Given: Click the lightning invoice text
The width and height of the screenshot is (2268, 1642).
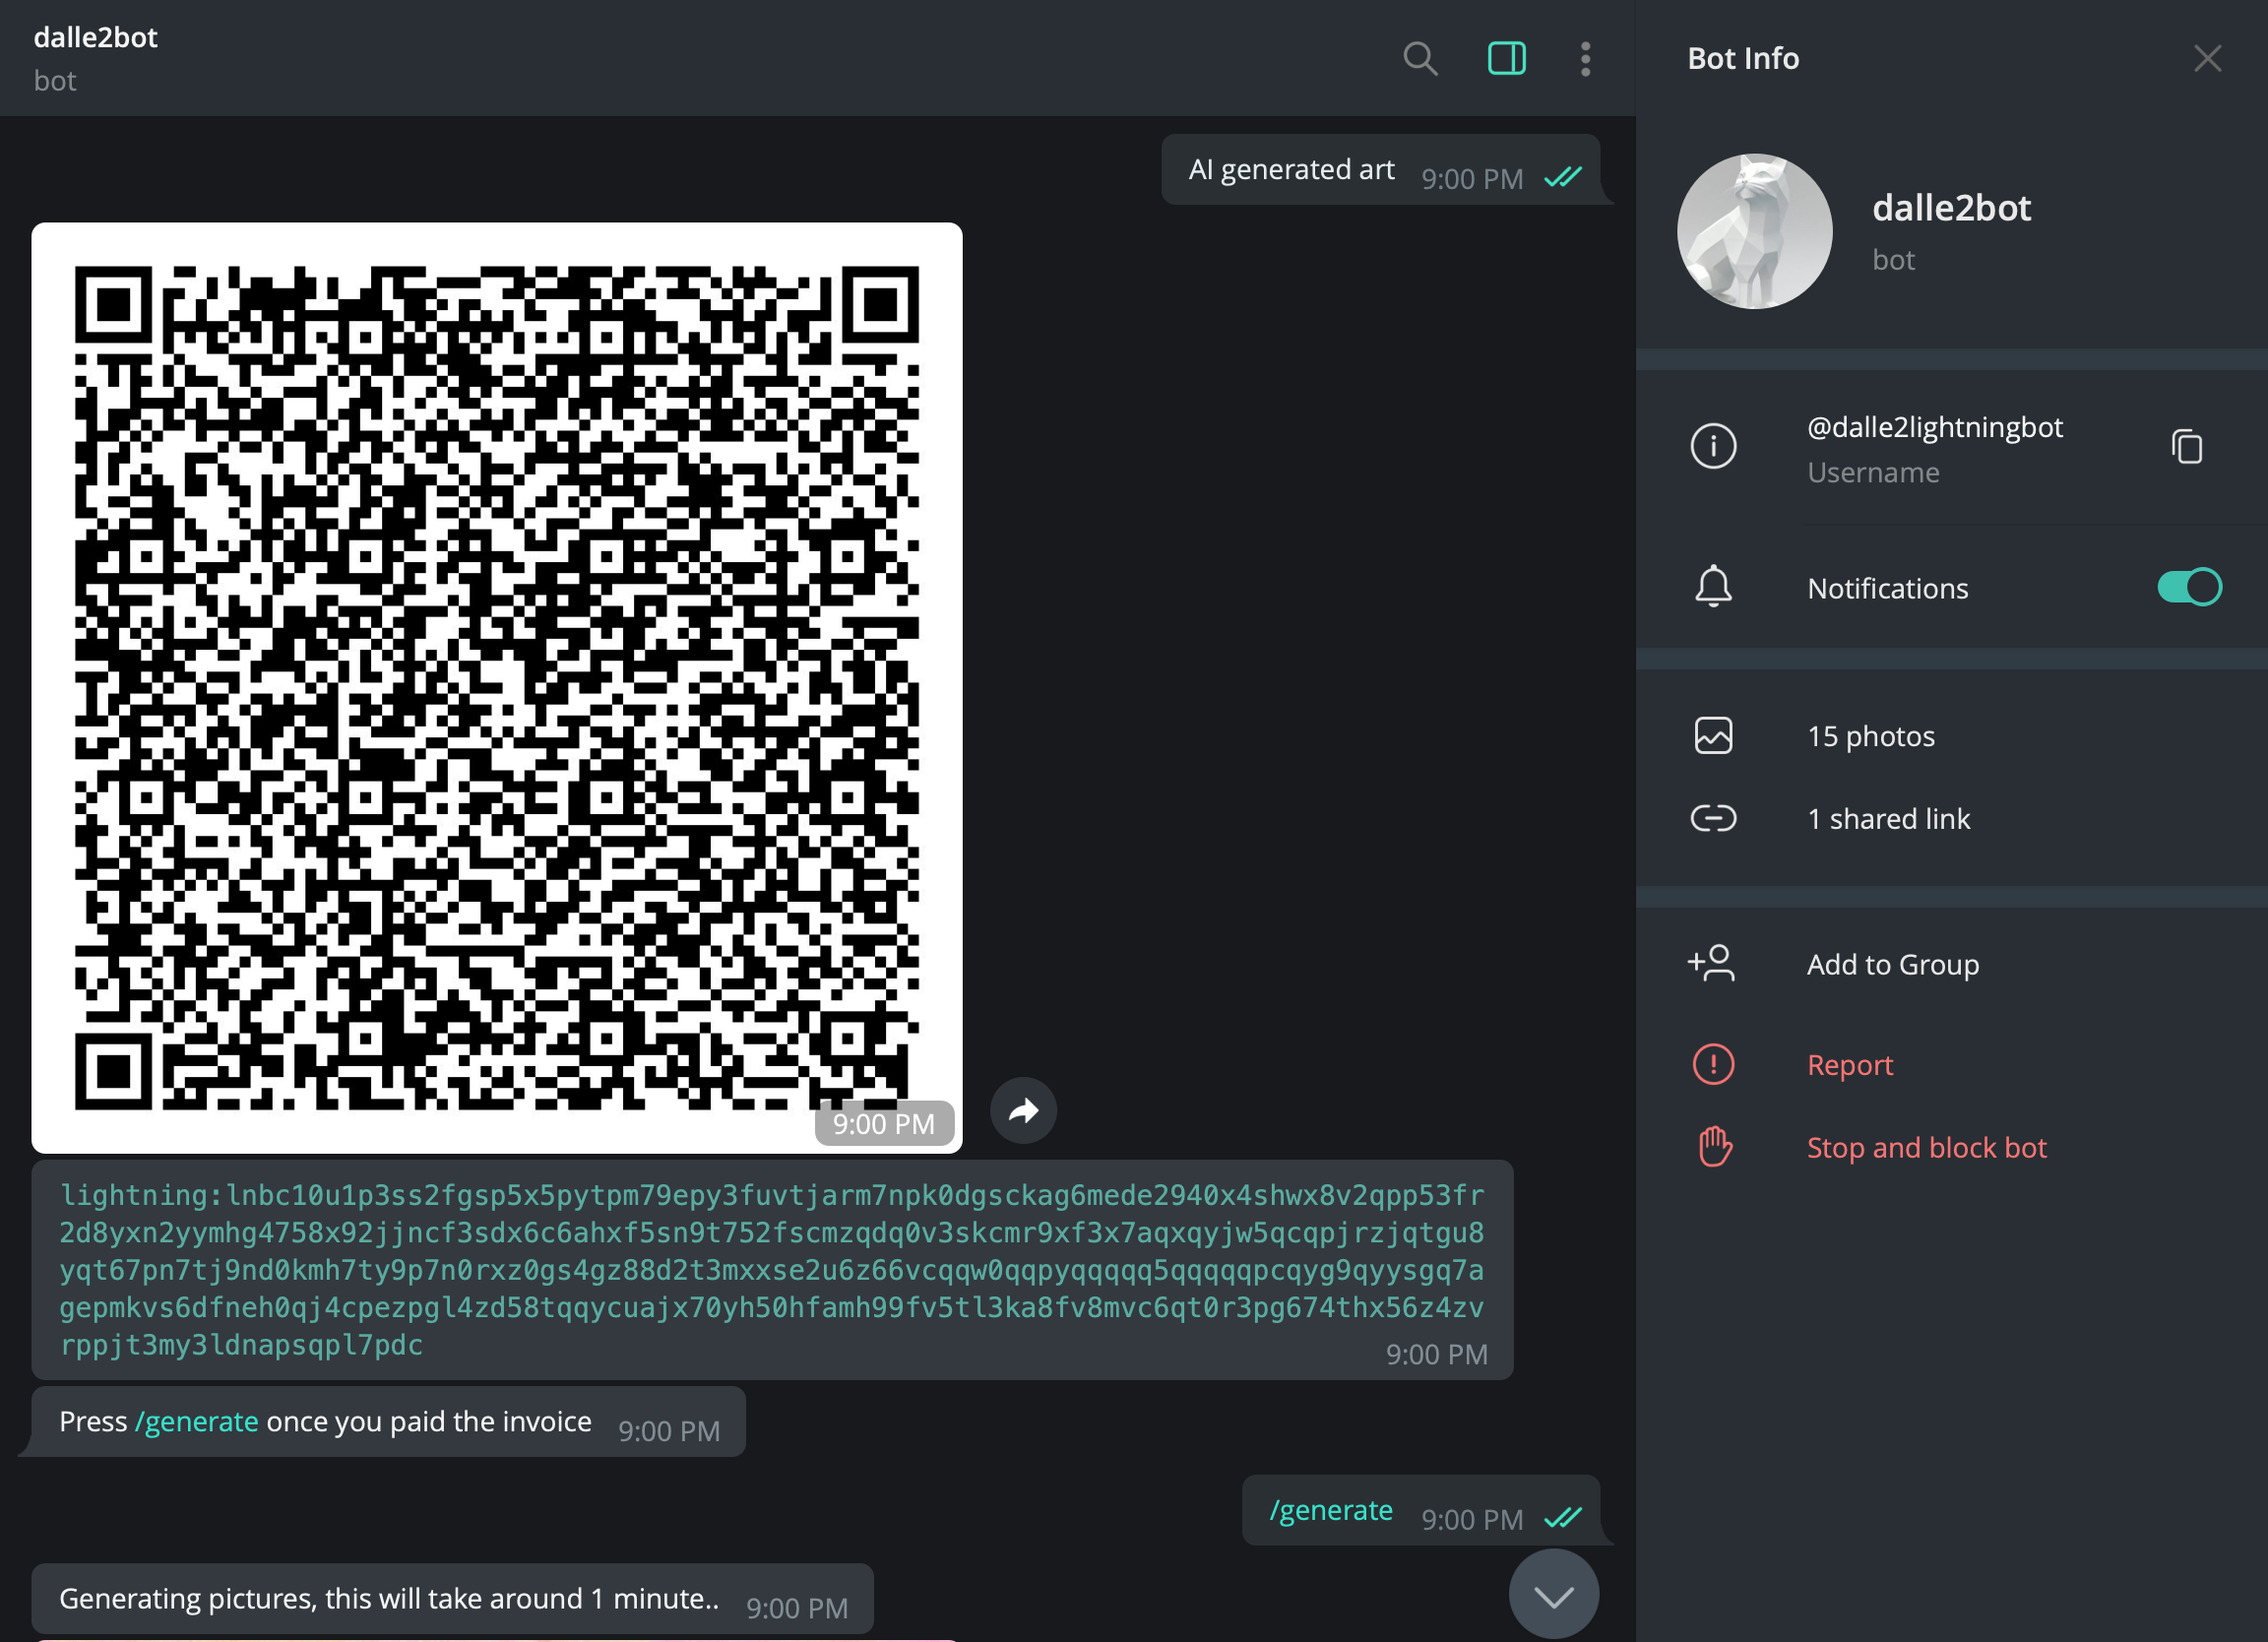Looking at the screenshot, I should (x=771, y=1269).
